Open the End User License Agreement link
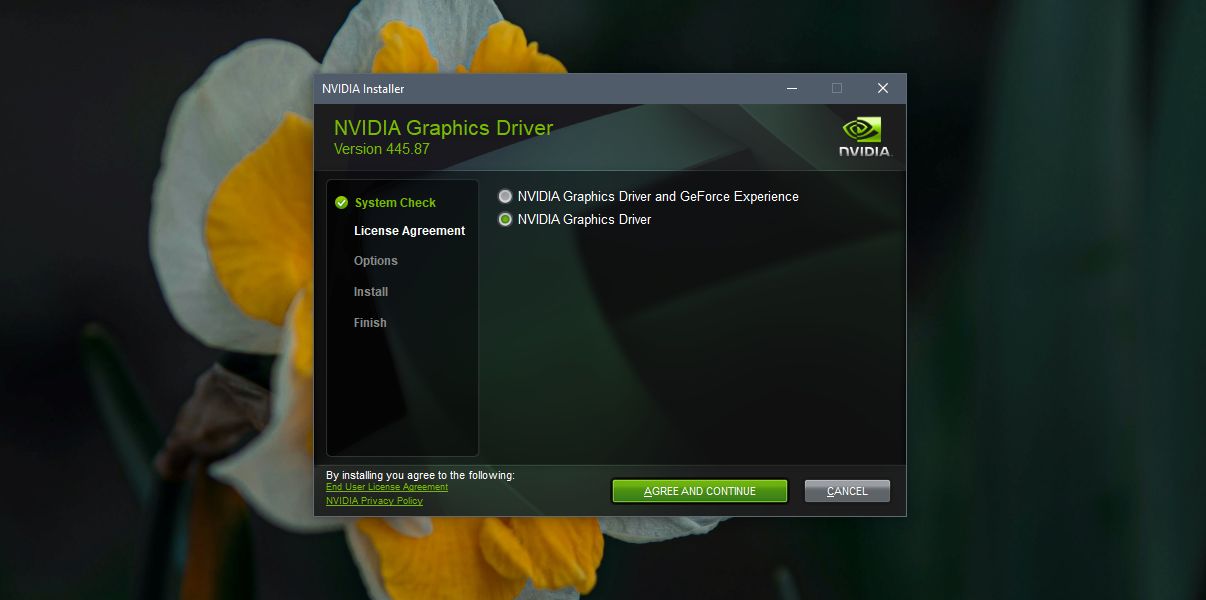Image resolution: width=1206 pixels, height=600 pixels. [x=387, y=488]
